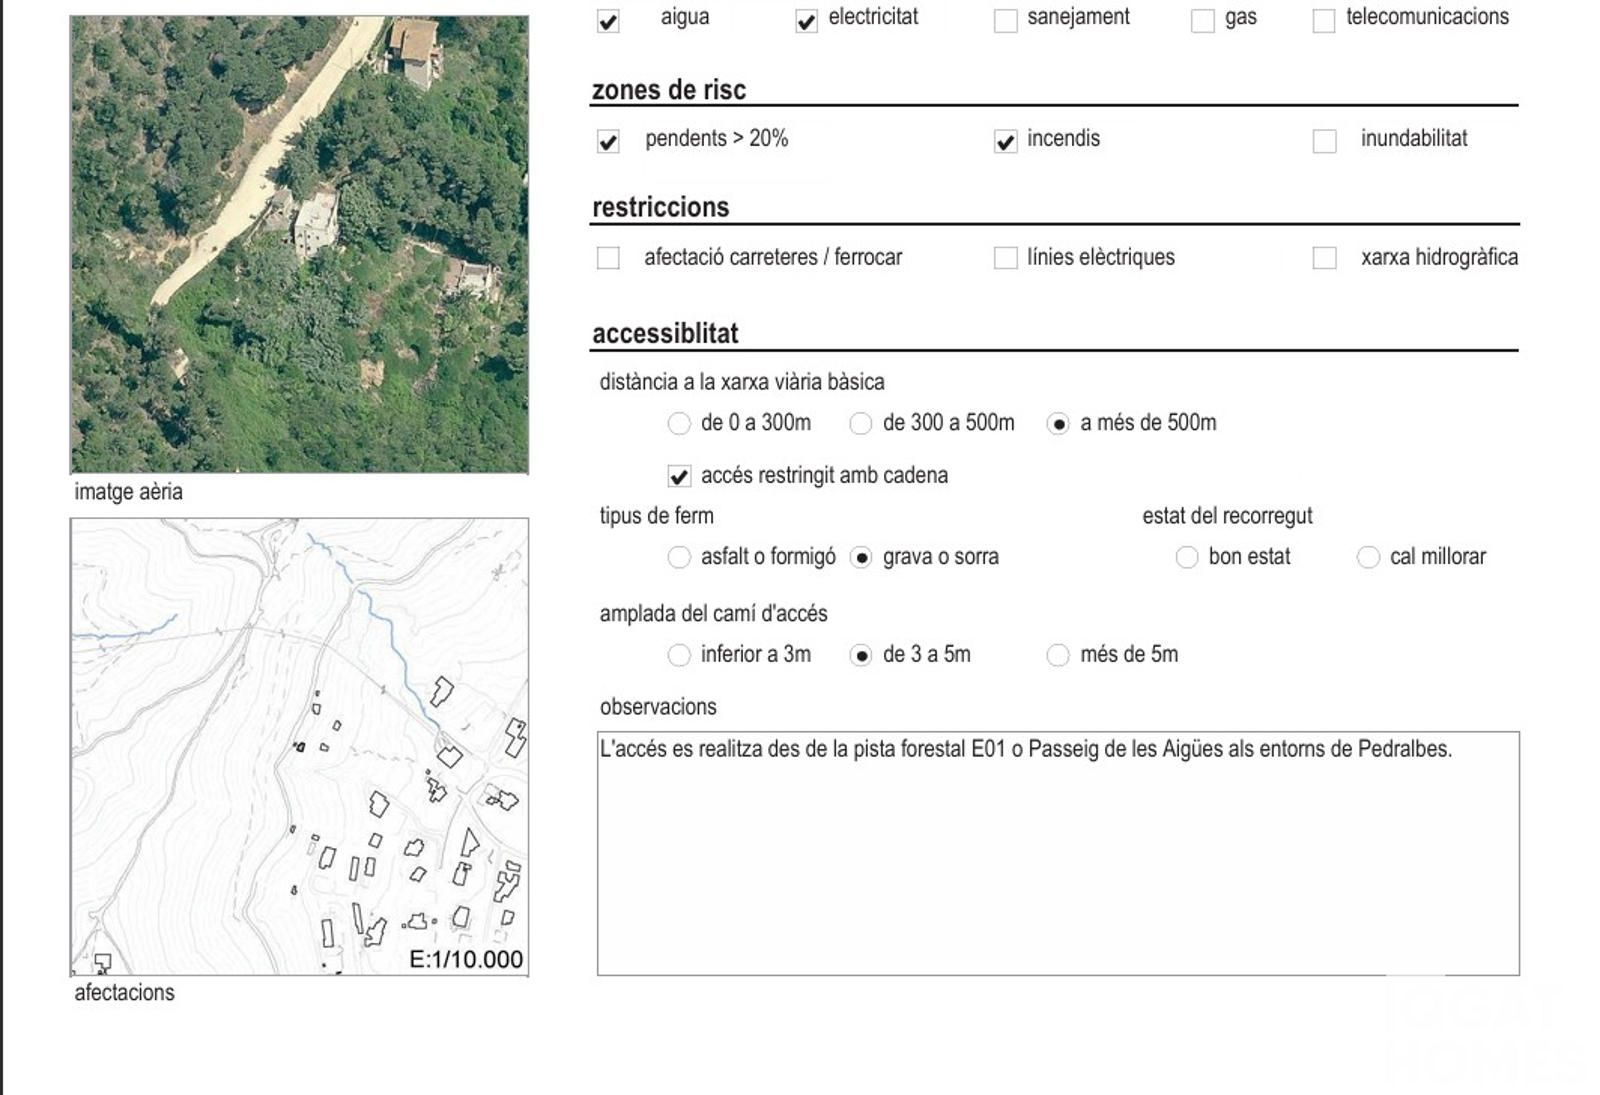Enable the telecomunicacions checkbox
Viewport: 1600px width, 1095px height.
tap(1323, 21)
